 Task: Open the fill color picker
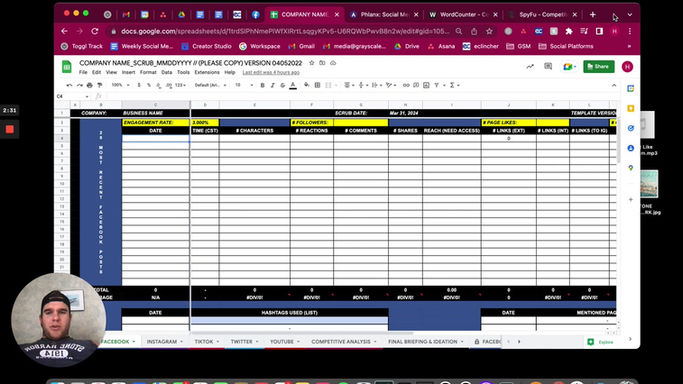(x=307, y=85)
